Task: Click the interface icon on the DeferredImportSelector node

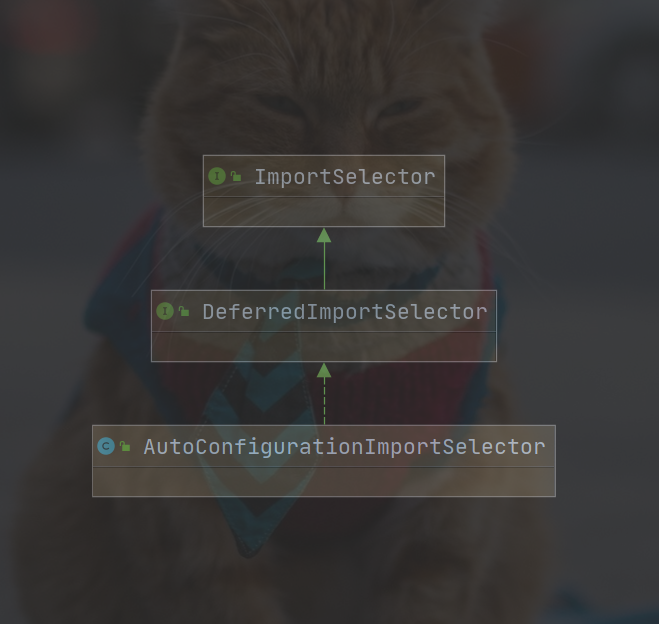Action: coord(165,311)
